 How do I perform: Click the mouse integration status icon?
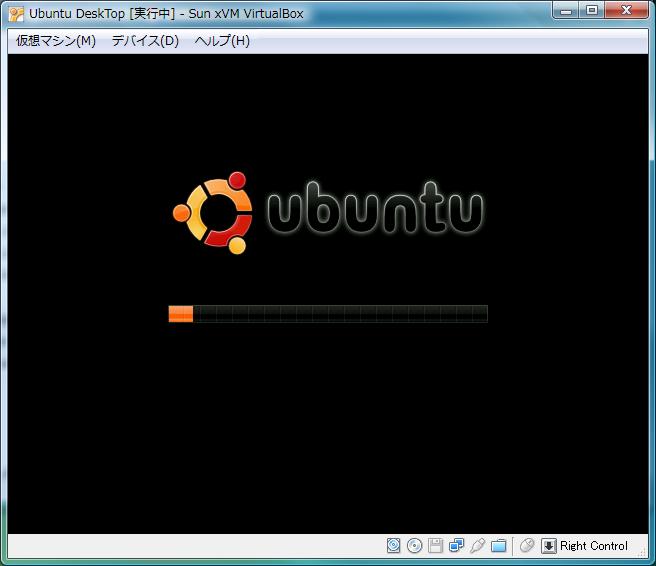527,546
